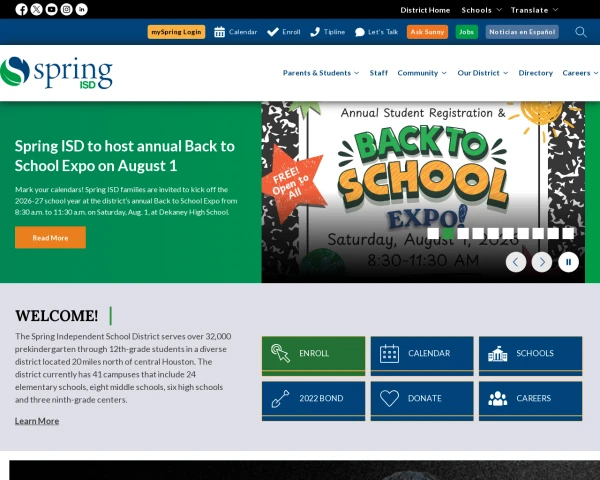Click the SCHOOLS tile label
Viewport: 600px width, 480px height.
click(535, 353)
